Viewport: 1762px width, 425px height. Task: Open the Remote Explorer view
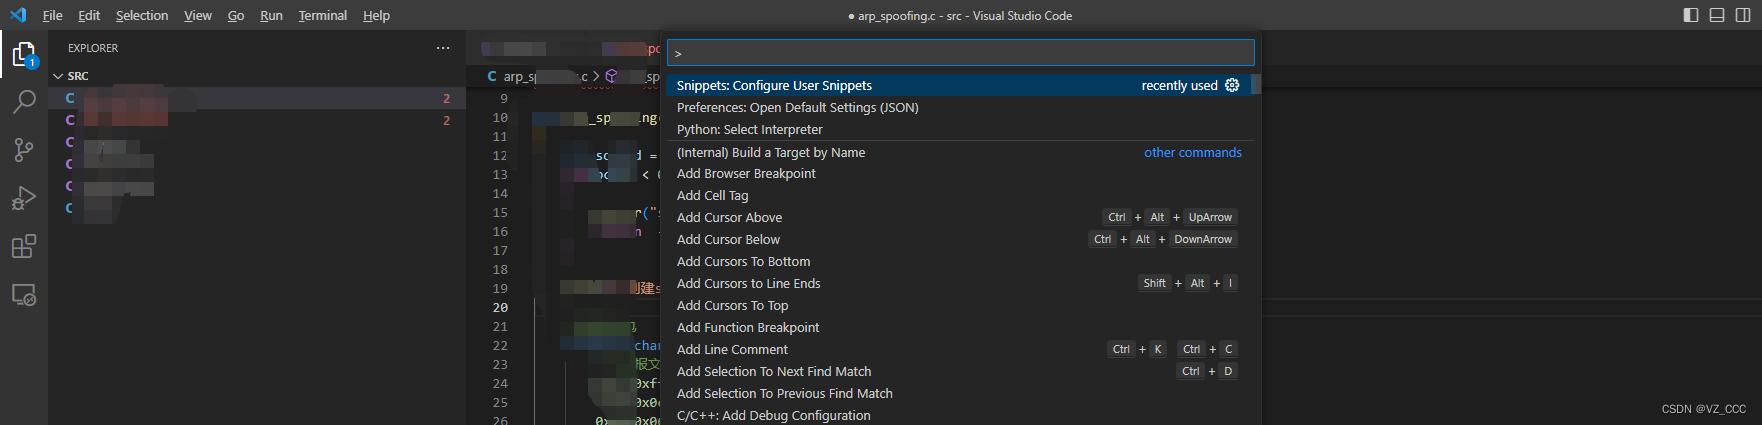click(x=23, y=295)
